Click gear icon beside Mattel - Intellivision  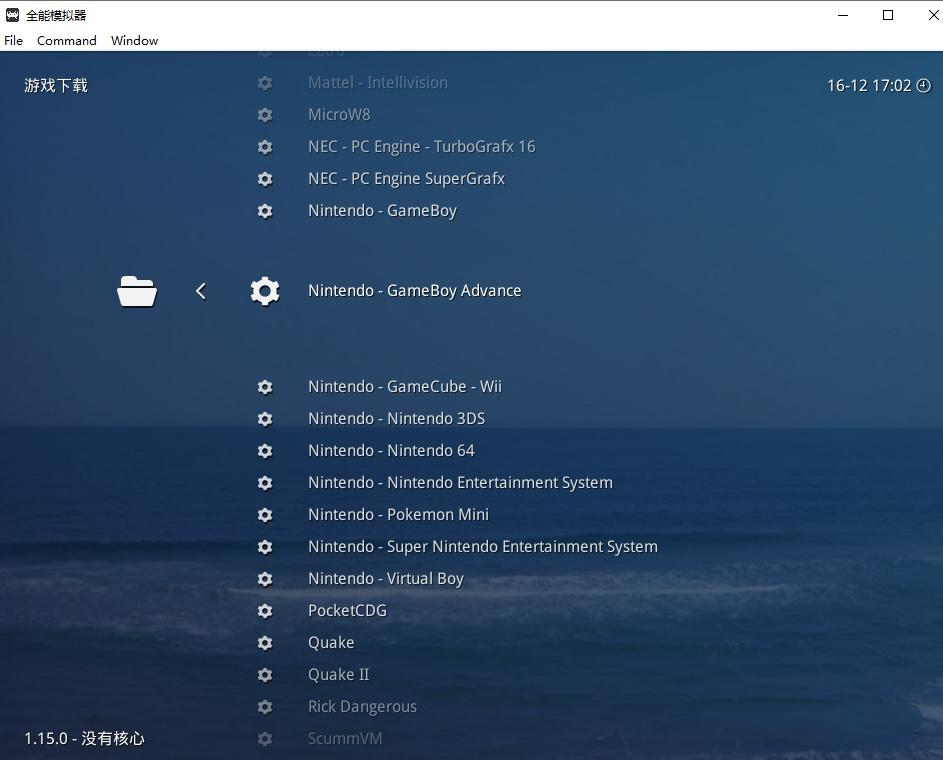click(x=265, y=83)
